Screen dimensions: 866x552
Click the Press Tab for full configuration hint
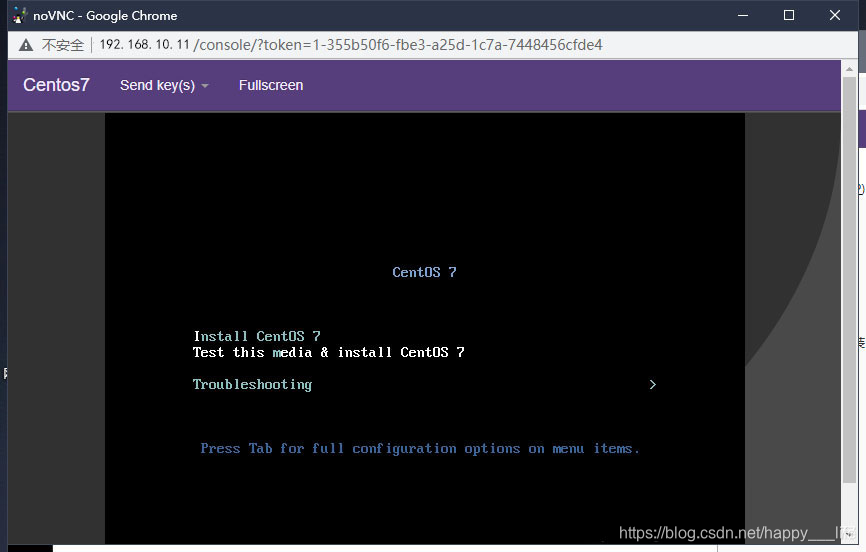(420, 449)
